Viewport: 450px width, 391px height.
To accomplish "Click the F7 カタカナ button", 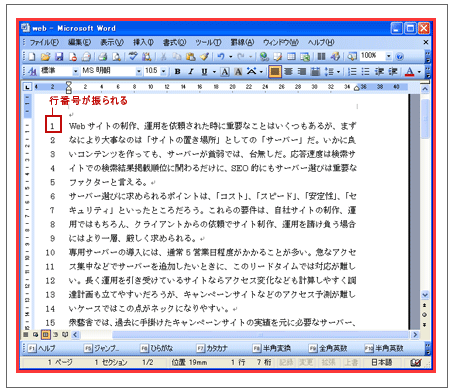I will (x=212, y=348).
